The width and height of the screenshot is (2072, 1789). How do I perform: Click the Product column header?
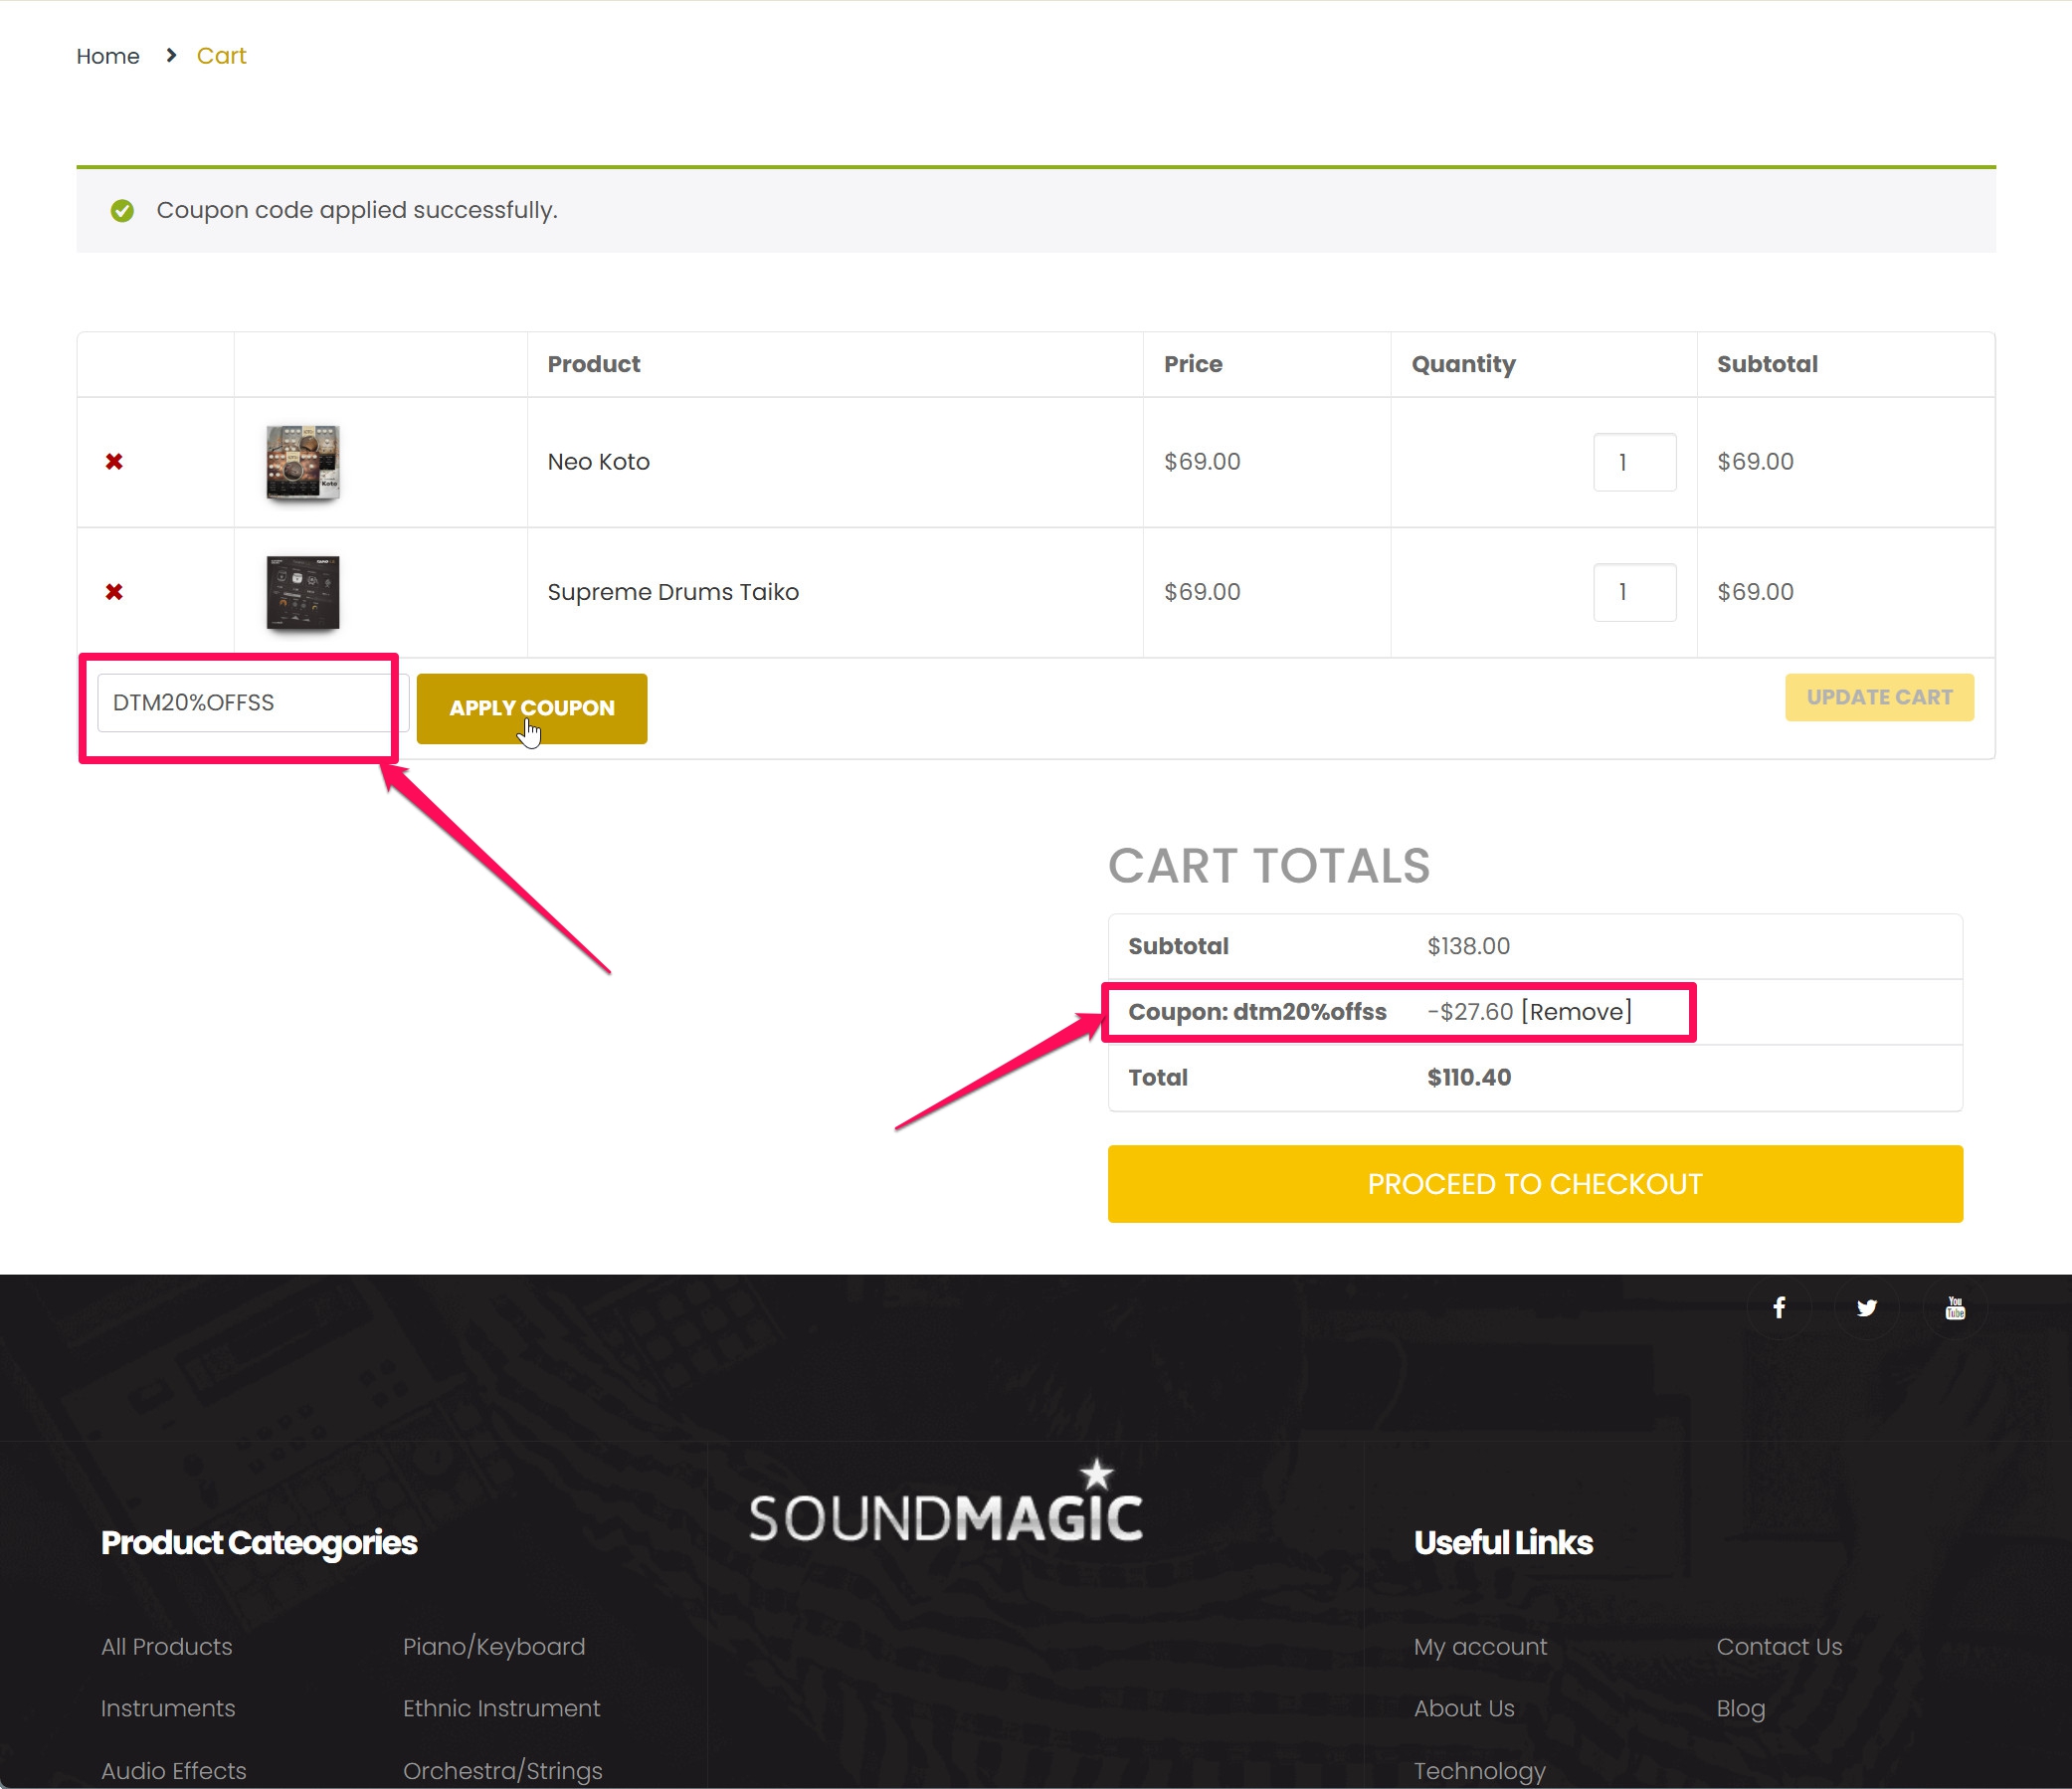[594, 364]
